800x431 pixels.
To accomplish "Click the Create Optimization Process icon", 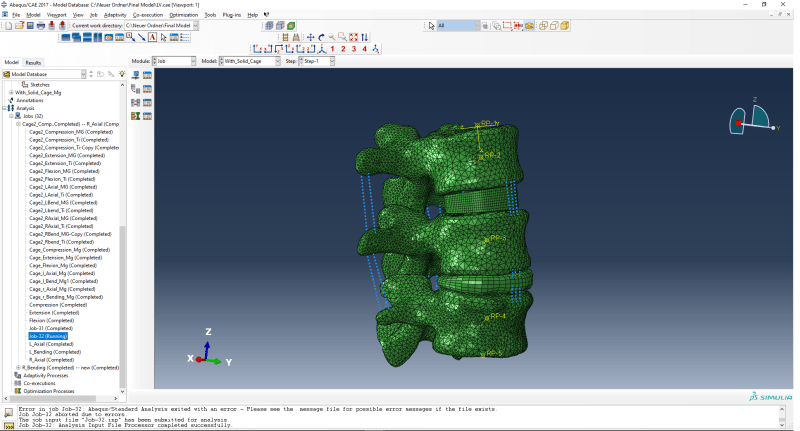I will pos(136,116).
